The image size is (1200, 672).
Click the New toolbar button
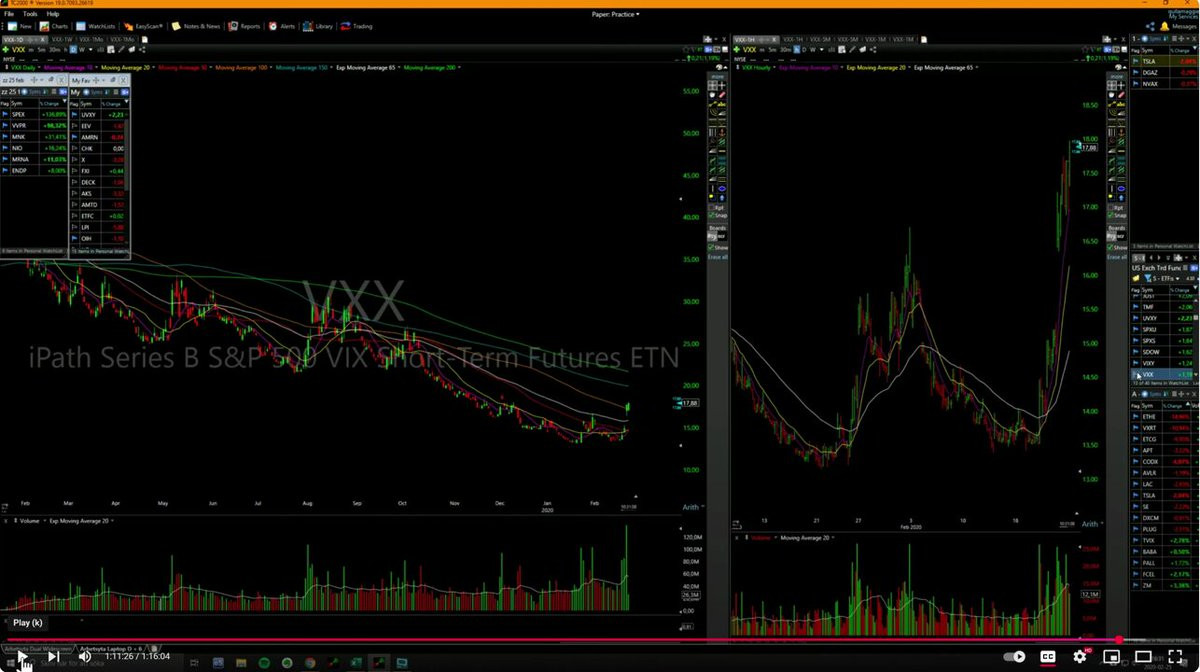click(19, 26)
